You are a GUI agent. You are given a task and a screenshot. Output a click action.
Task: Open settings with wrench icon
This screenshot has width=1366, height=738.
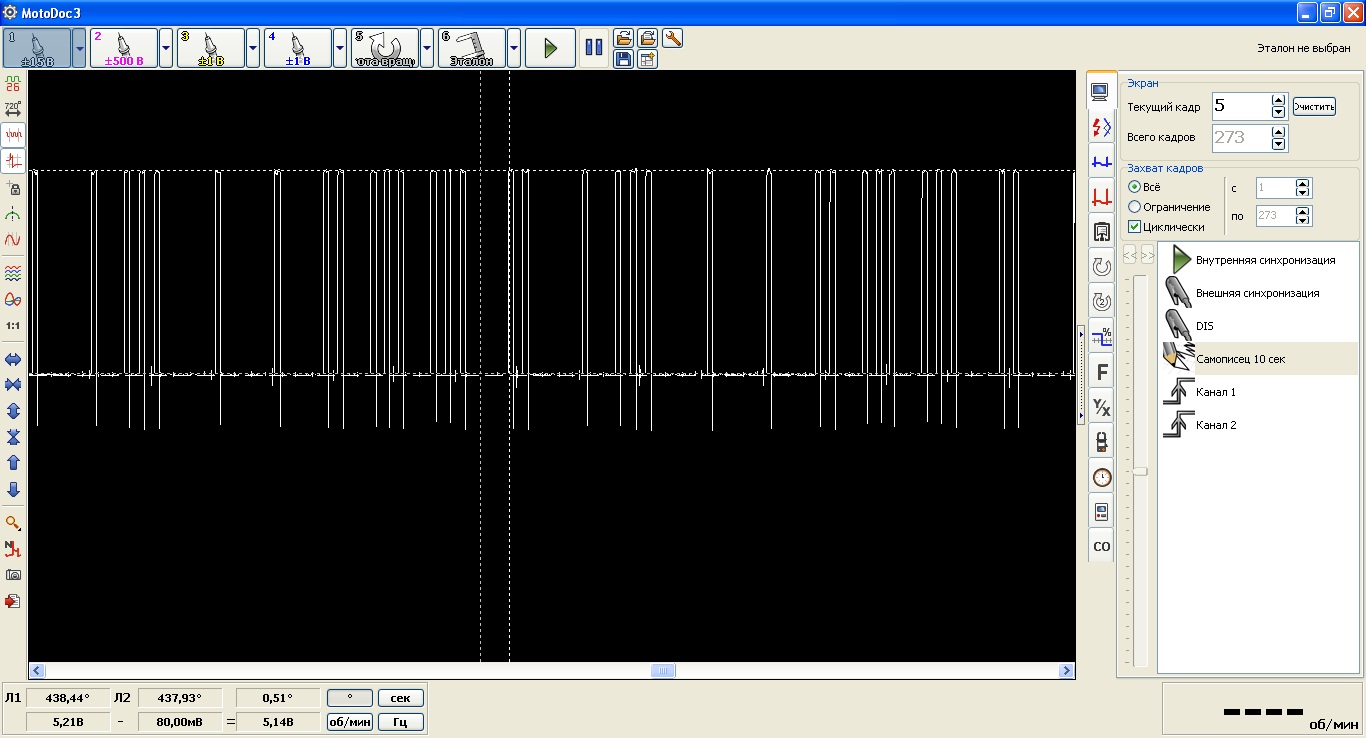pyautogui.click(x=672, y=38)
